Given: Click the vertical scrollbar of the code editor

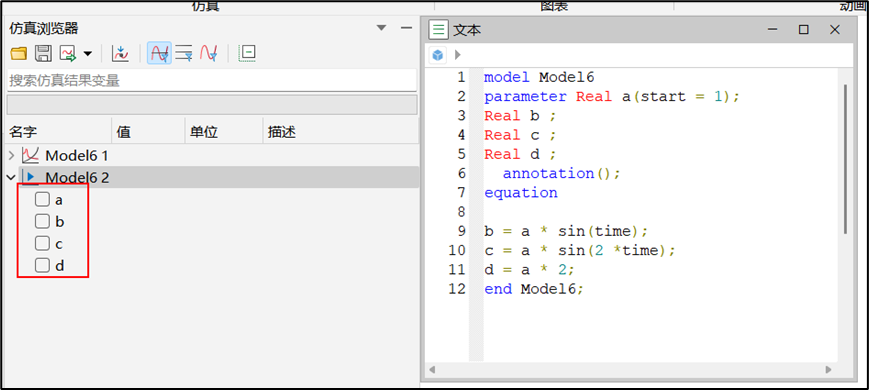Looking at the screenshot, I should pyautogui.click(x=845, y=158).
